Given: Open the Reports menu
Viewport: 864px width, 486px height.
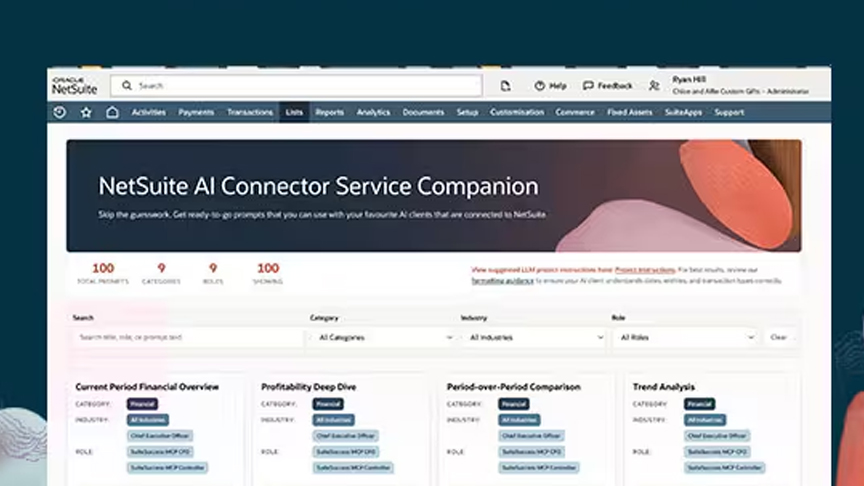Looking at the screenshot, I should (330, 112).
